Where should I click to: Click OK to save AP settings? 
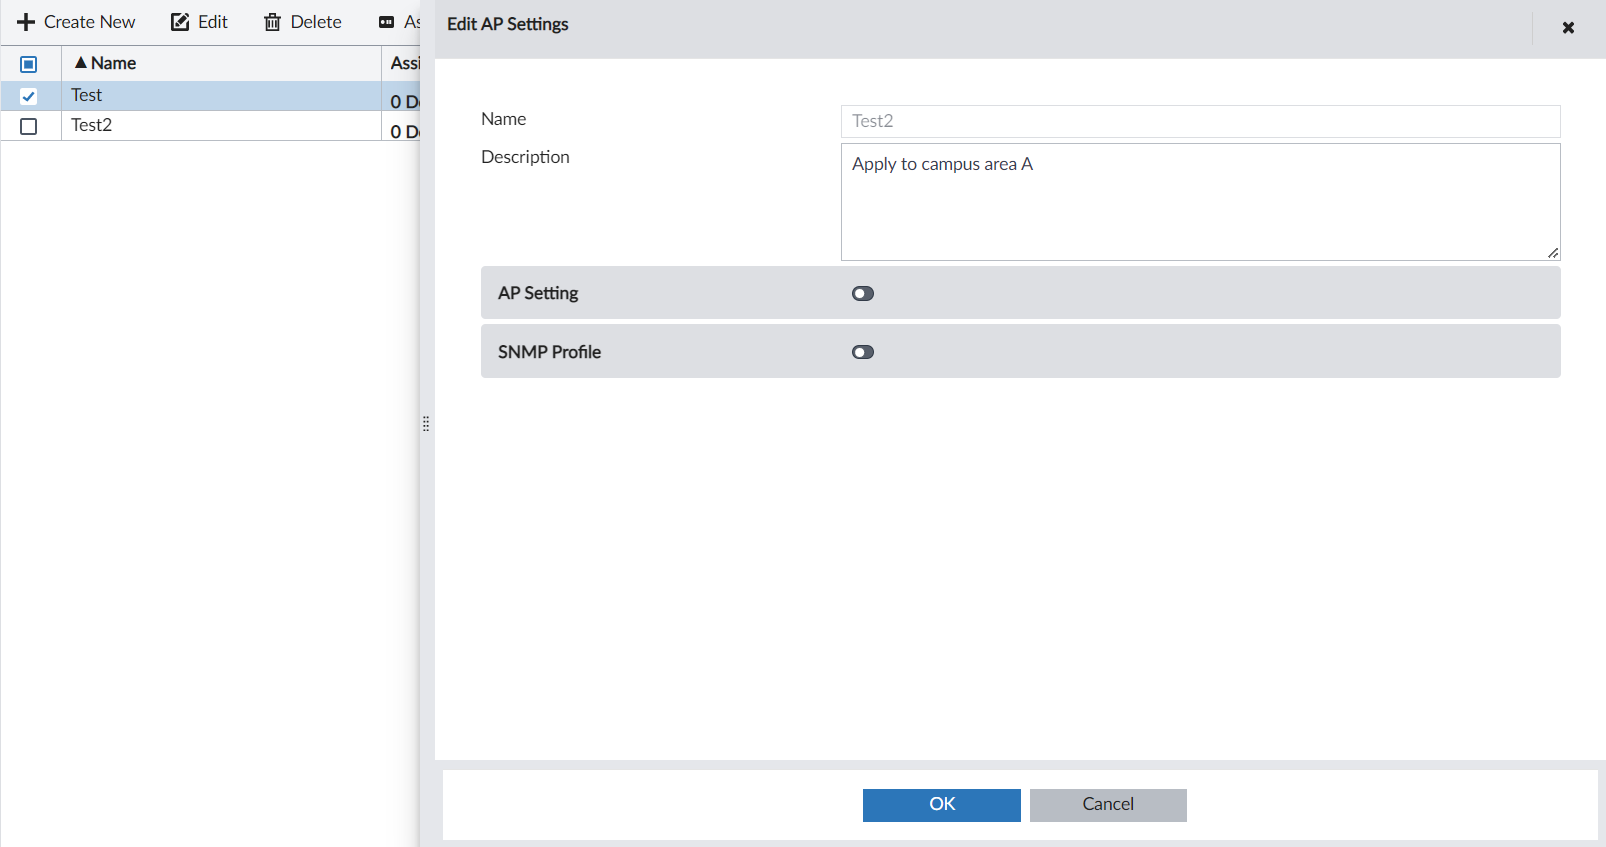coord(942,805)
